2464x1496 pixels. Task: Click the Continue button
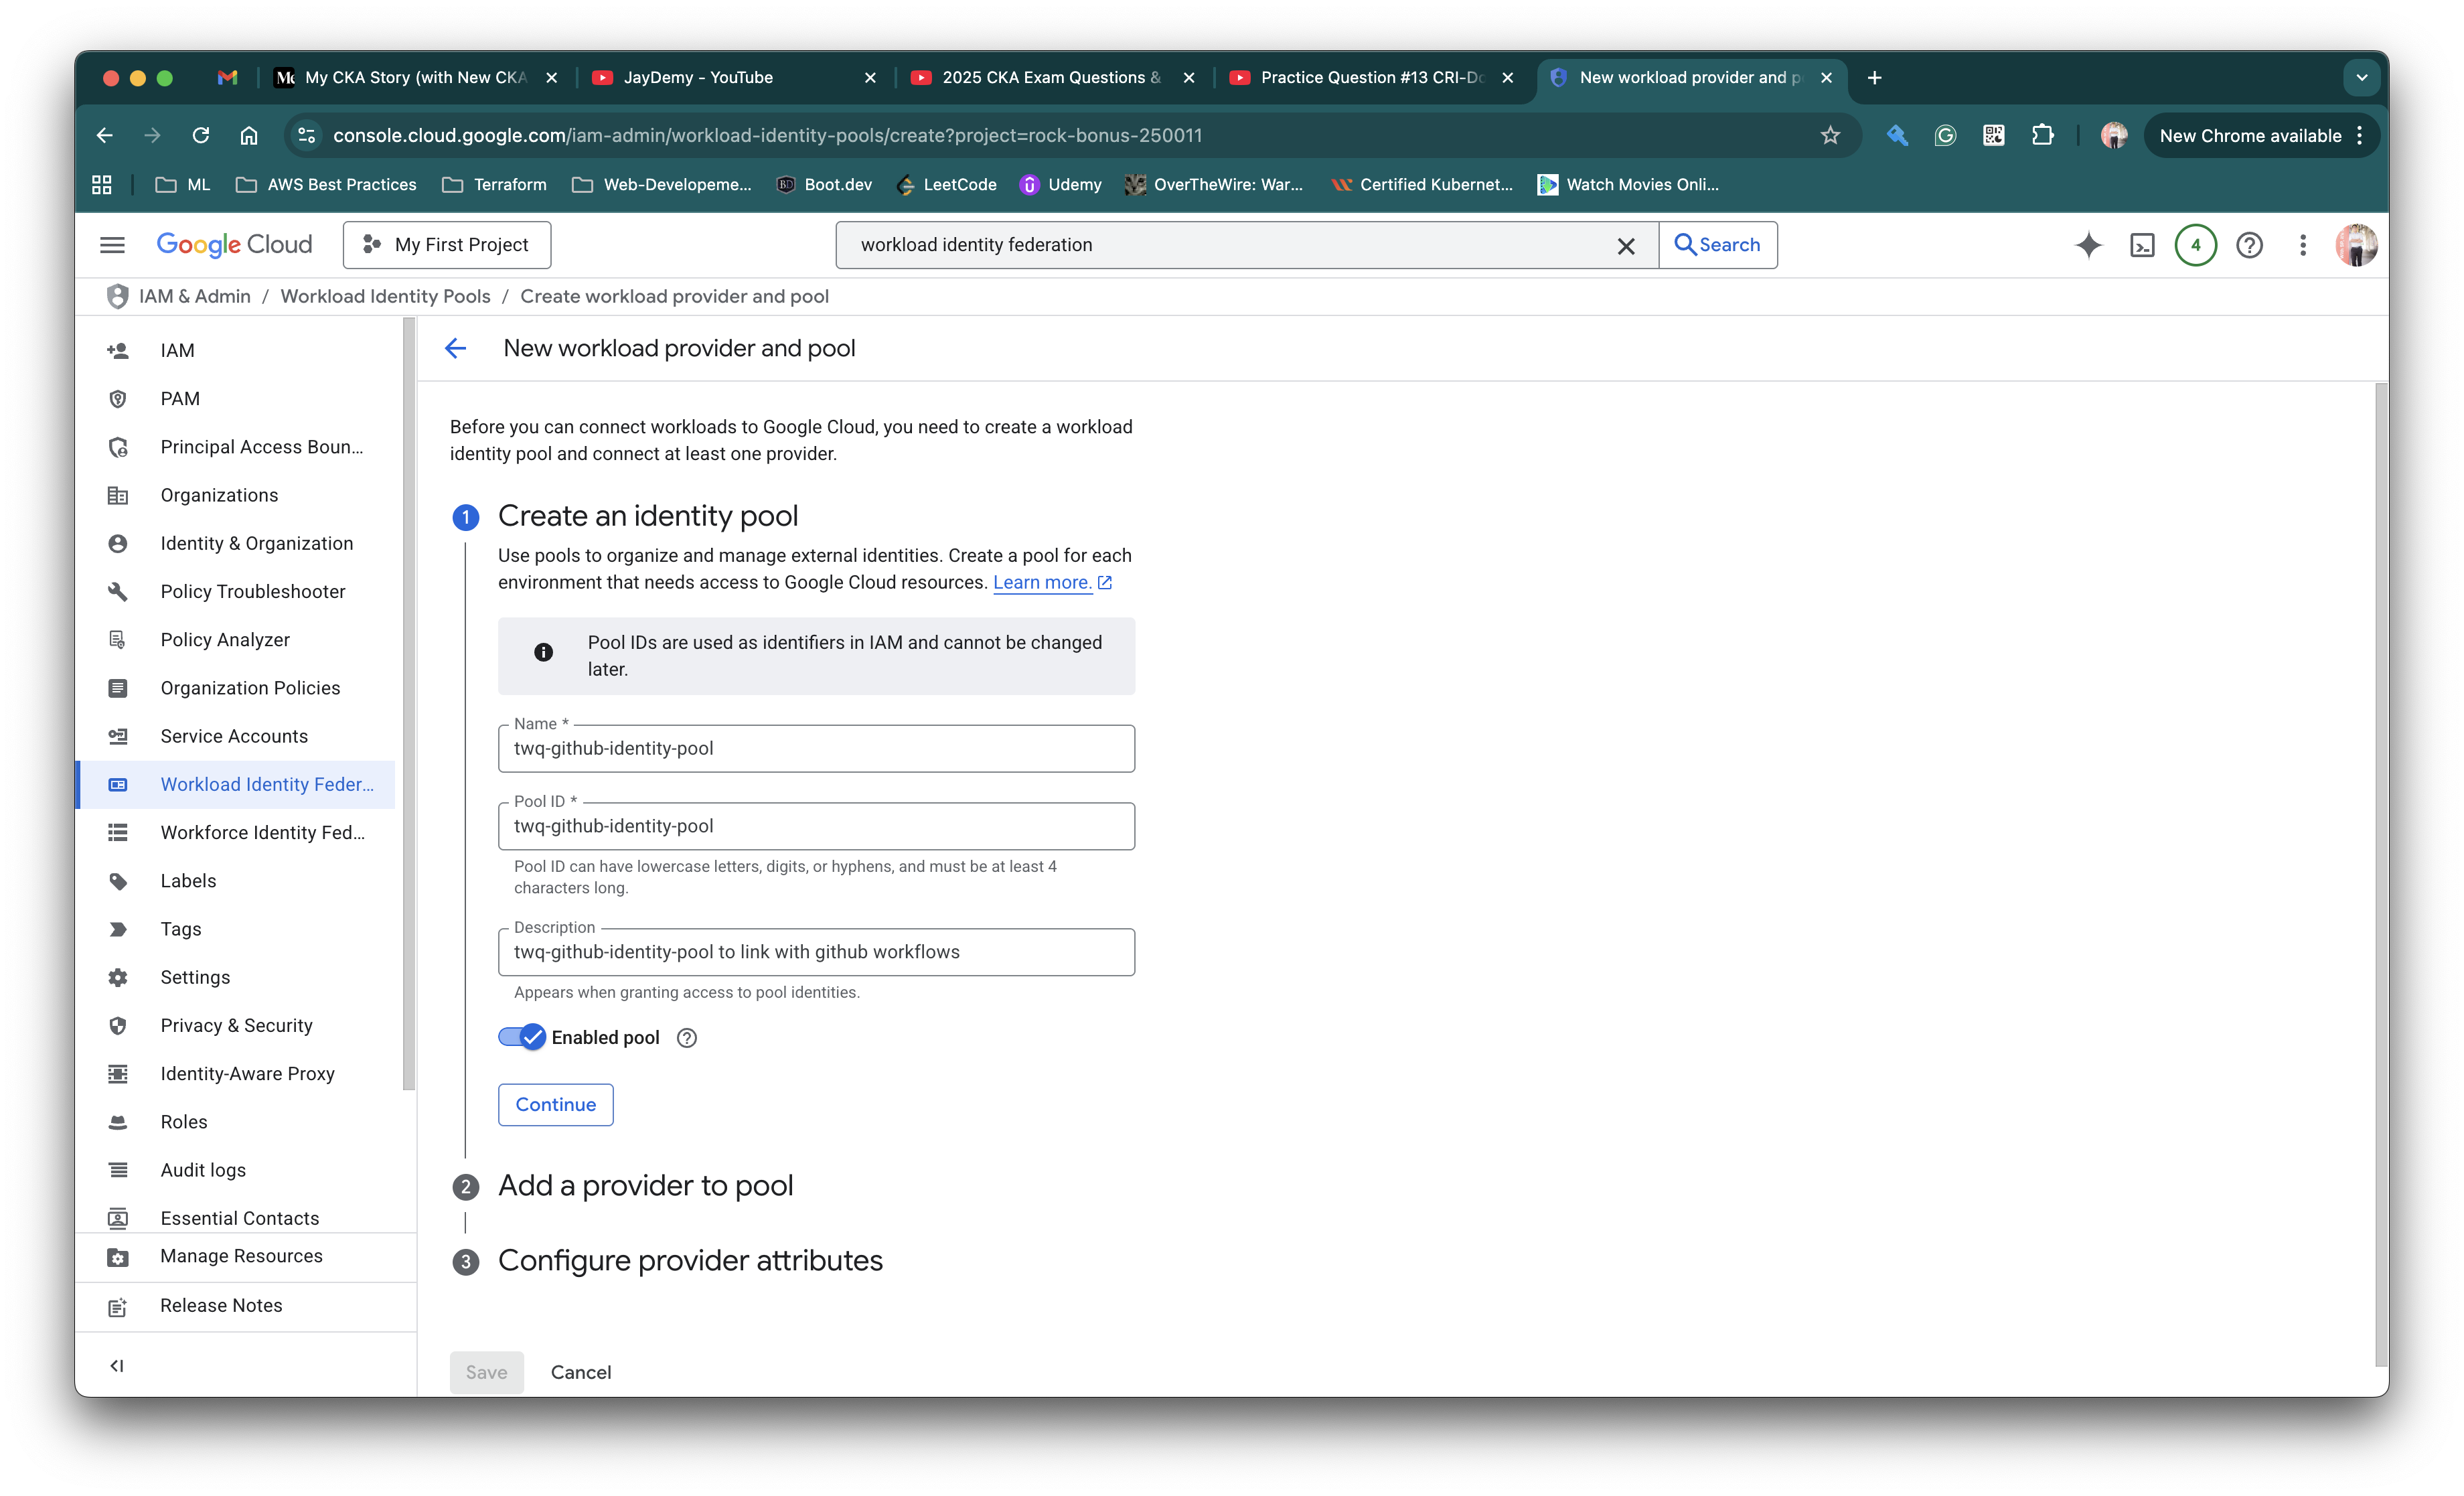click(x=556, y=1104)
